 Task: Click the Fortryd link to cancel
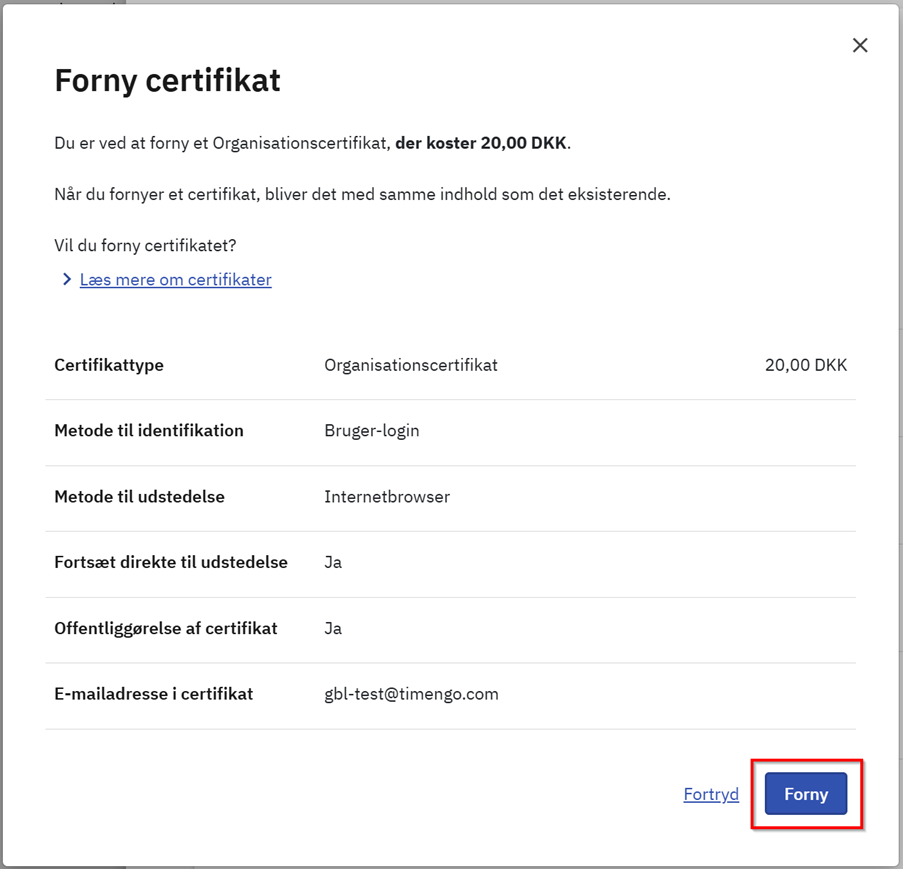tap(711, 794)
